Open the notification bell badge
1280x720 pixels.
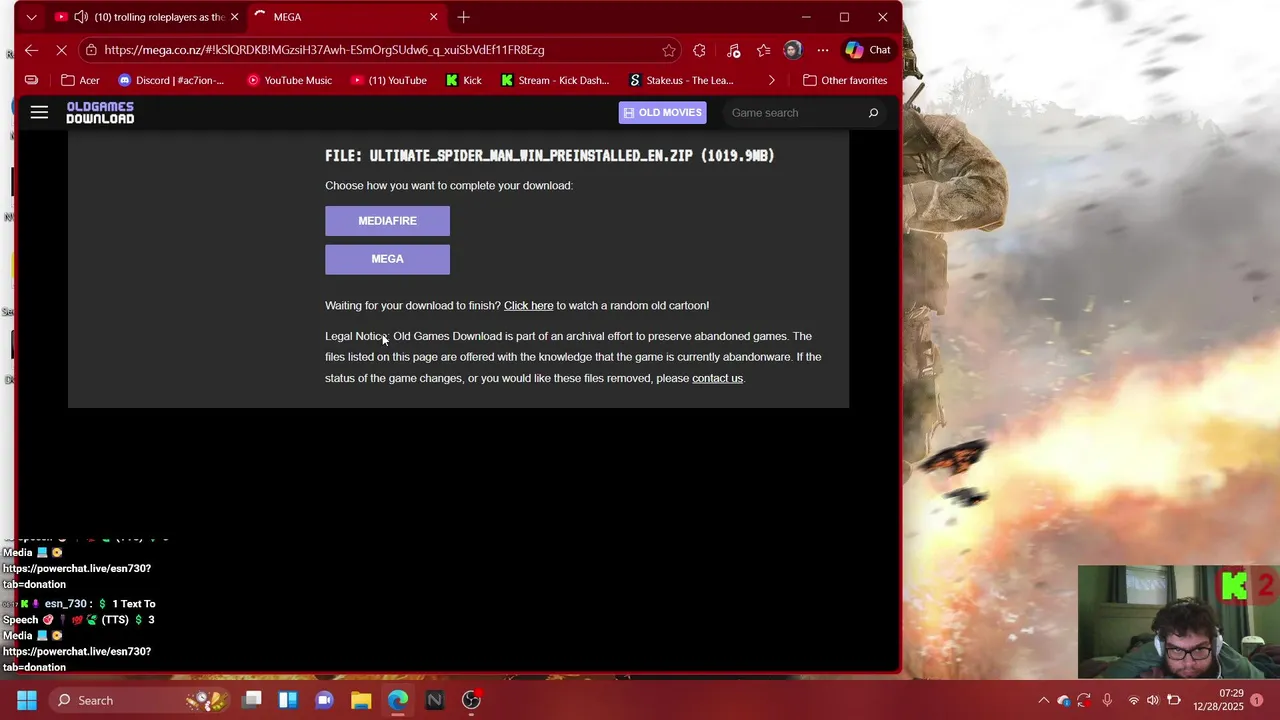point(1257,700)
